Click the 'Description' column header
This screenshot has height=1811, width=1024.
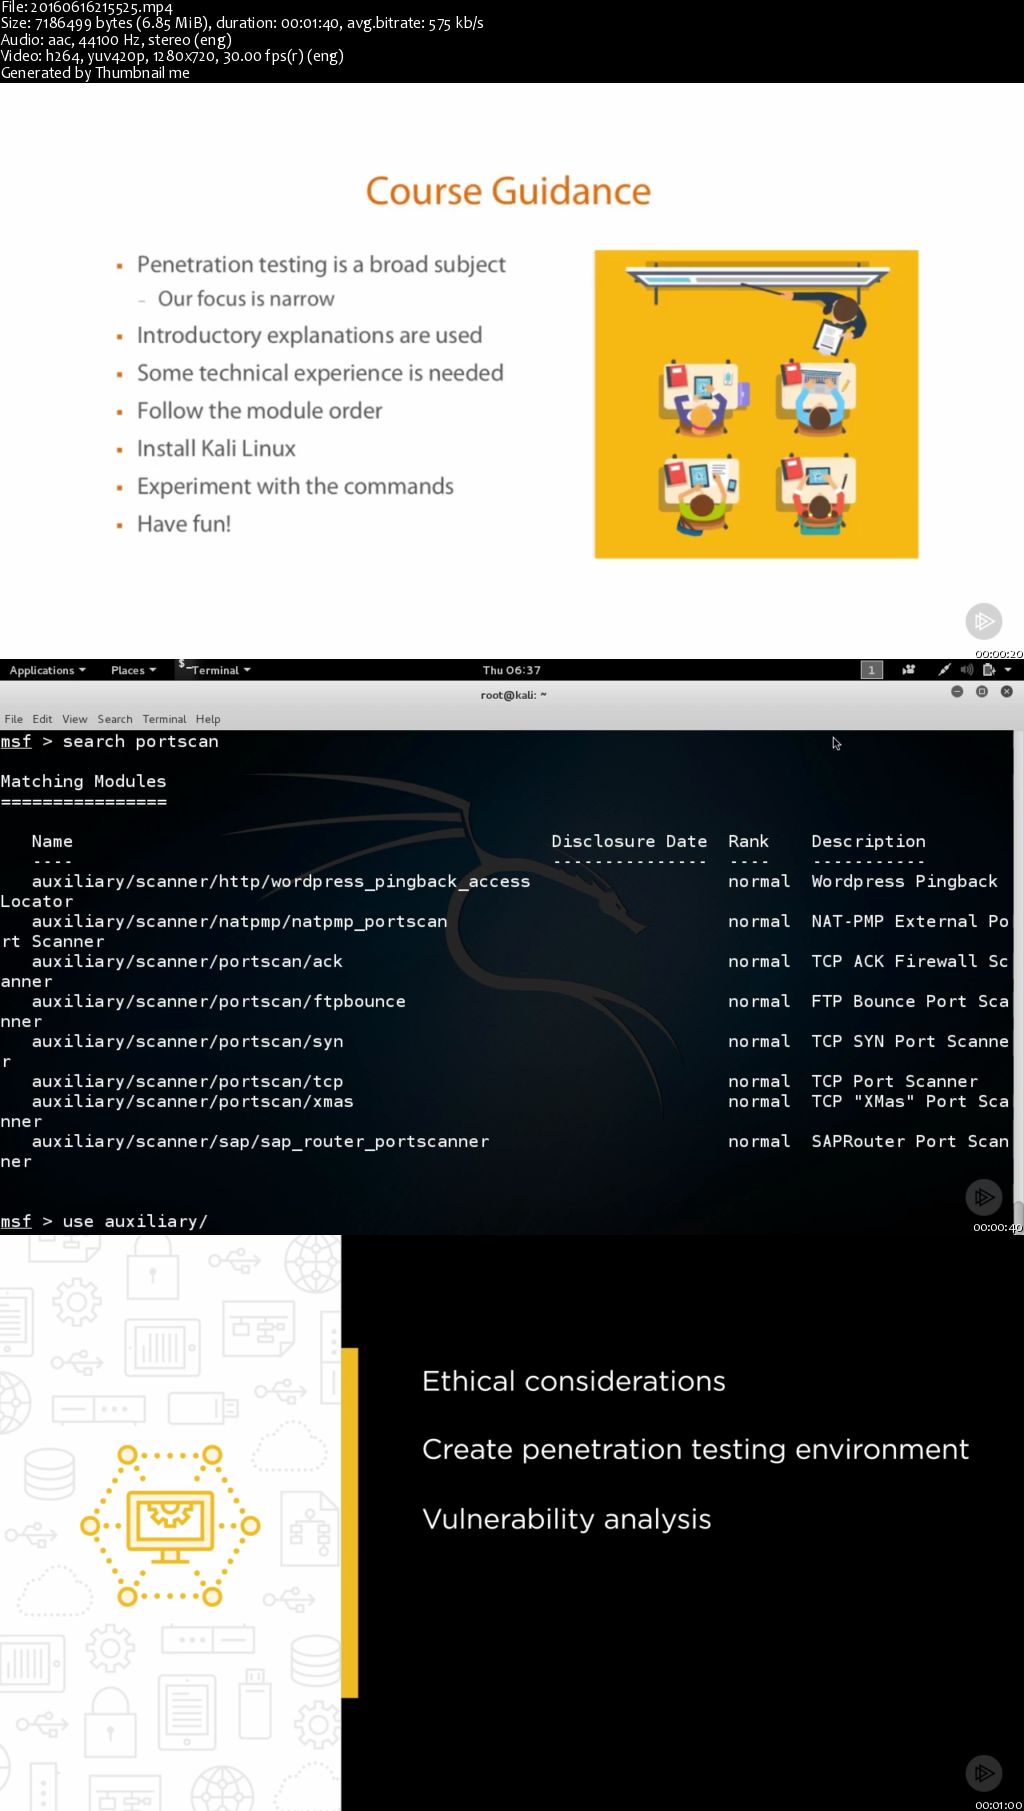coord(868,841)
